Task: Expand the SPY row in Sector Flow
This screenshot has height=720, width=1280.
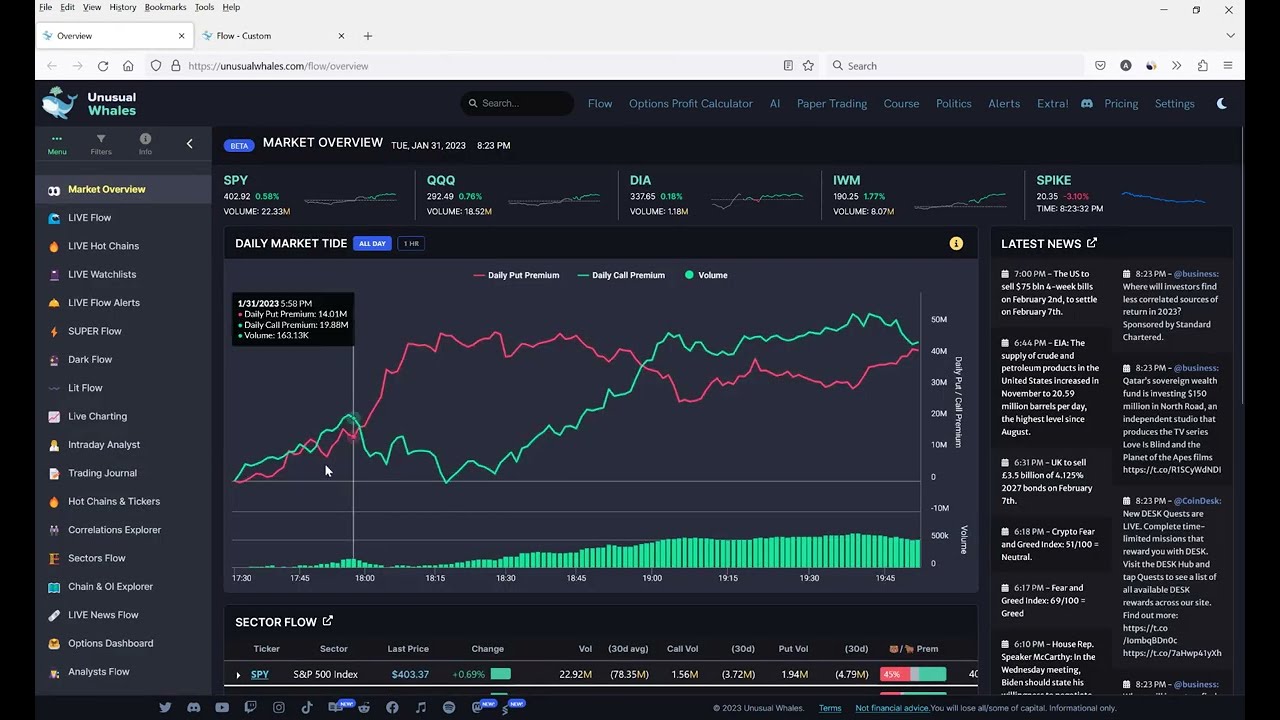Action: pos(238,675)
